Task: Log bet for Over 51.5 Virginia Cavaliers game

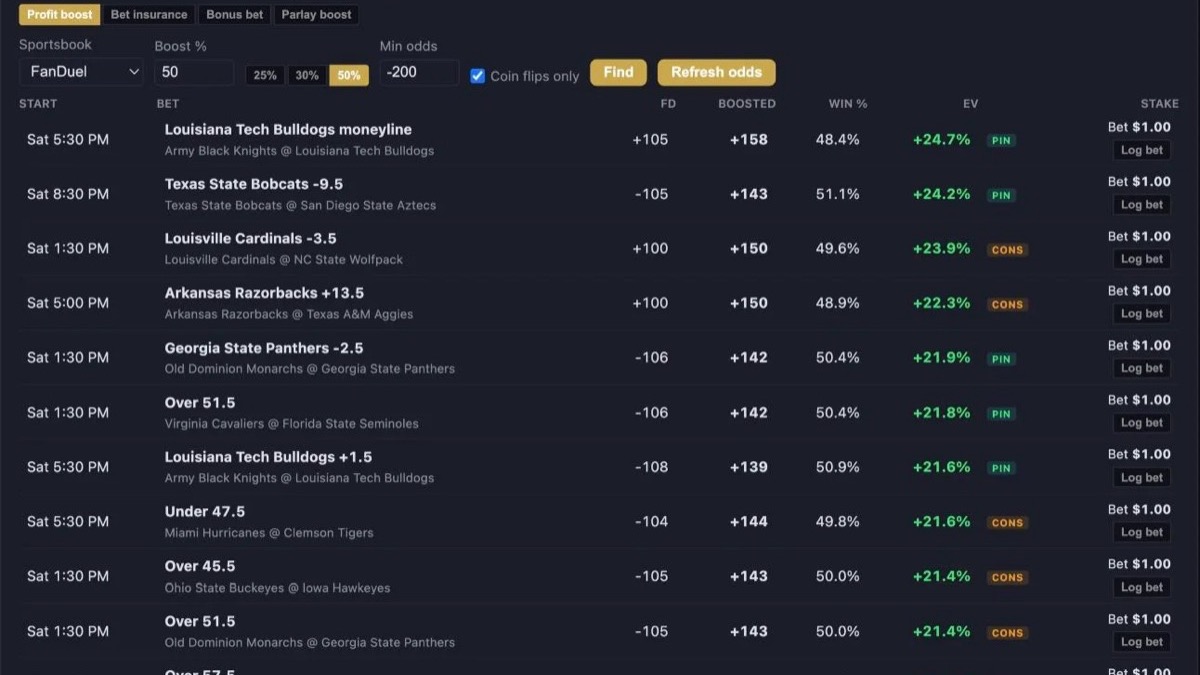Action: pos(1141,423)
